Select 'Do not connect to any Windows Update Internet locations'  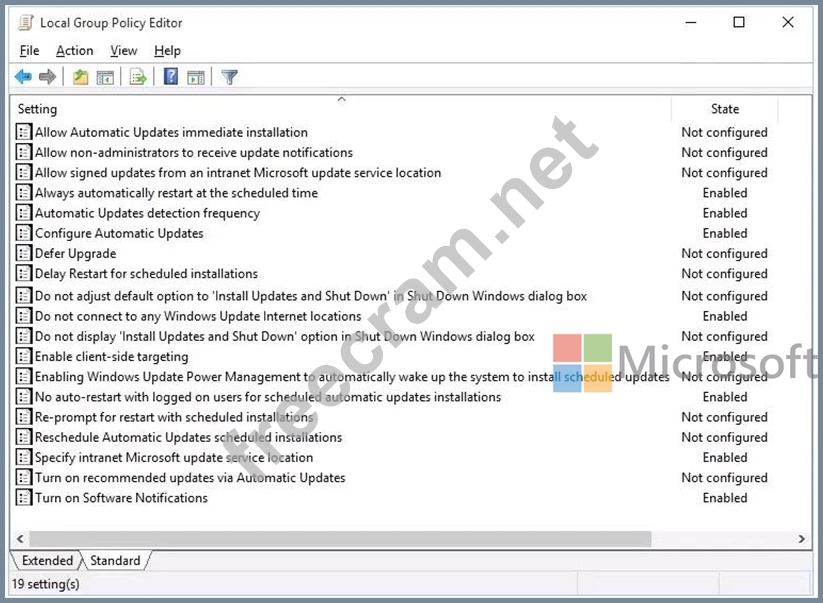click(x=198, y=316)
